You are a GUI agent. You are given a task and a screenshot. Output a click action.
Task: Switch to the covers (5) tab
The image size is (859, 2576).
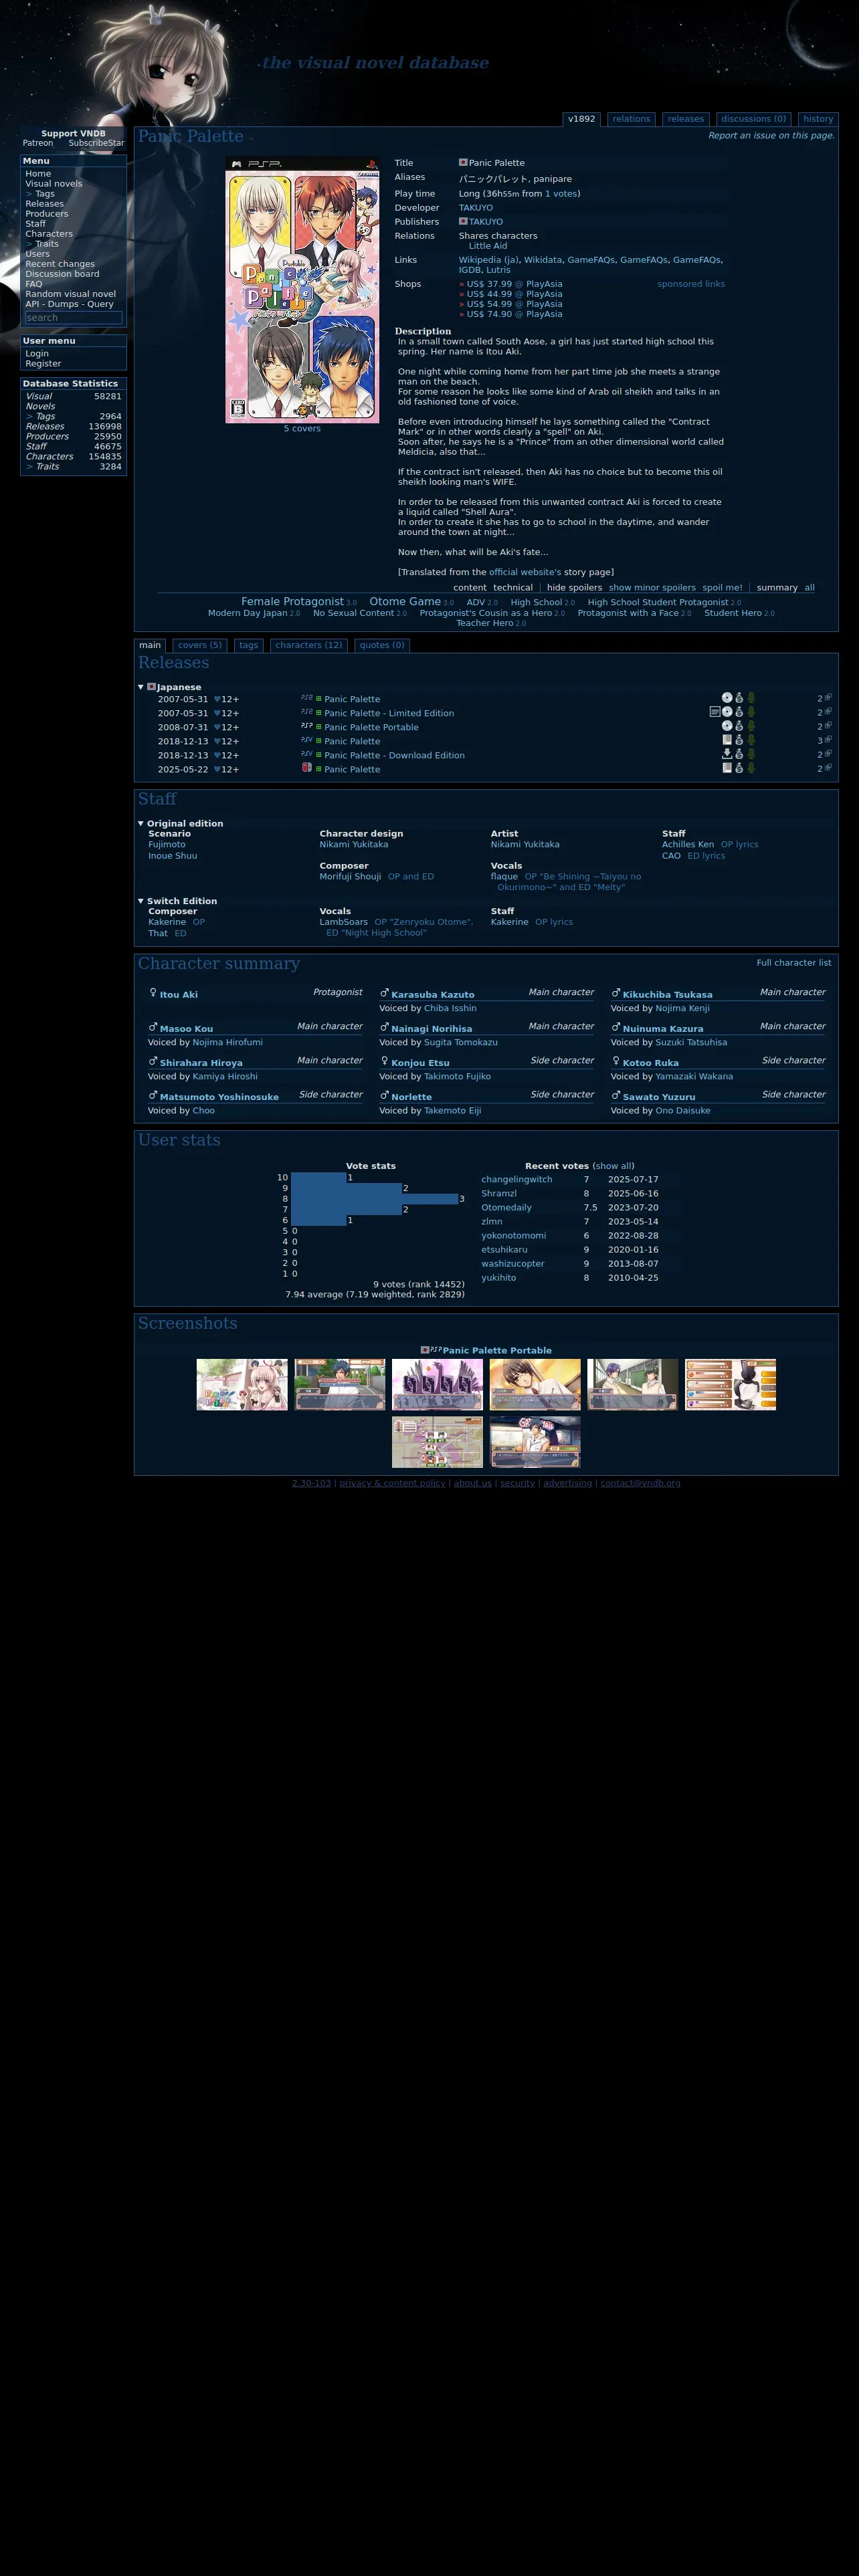coord(200,645)
